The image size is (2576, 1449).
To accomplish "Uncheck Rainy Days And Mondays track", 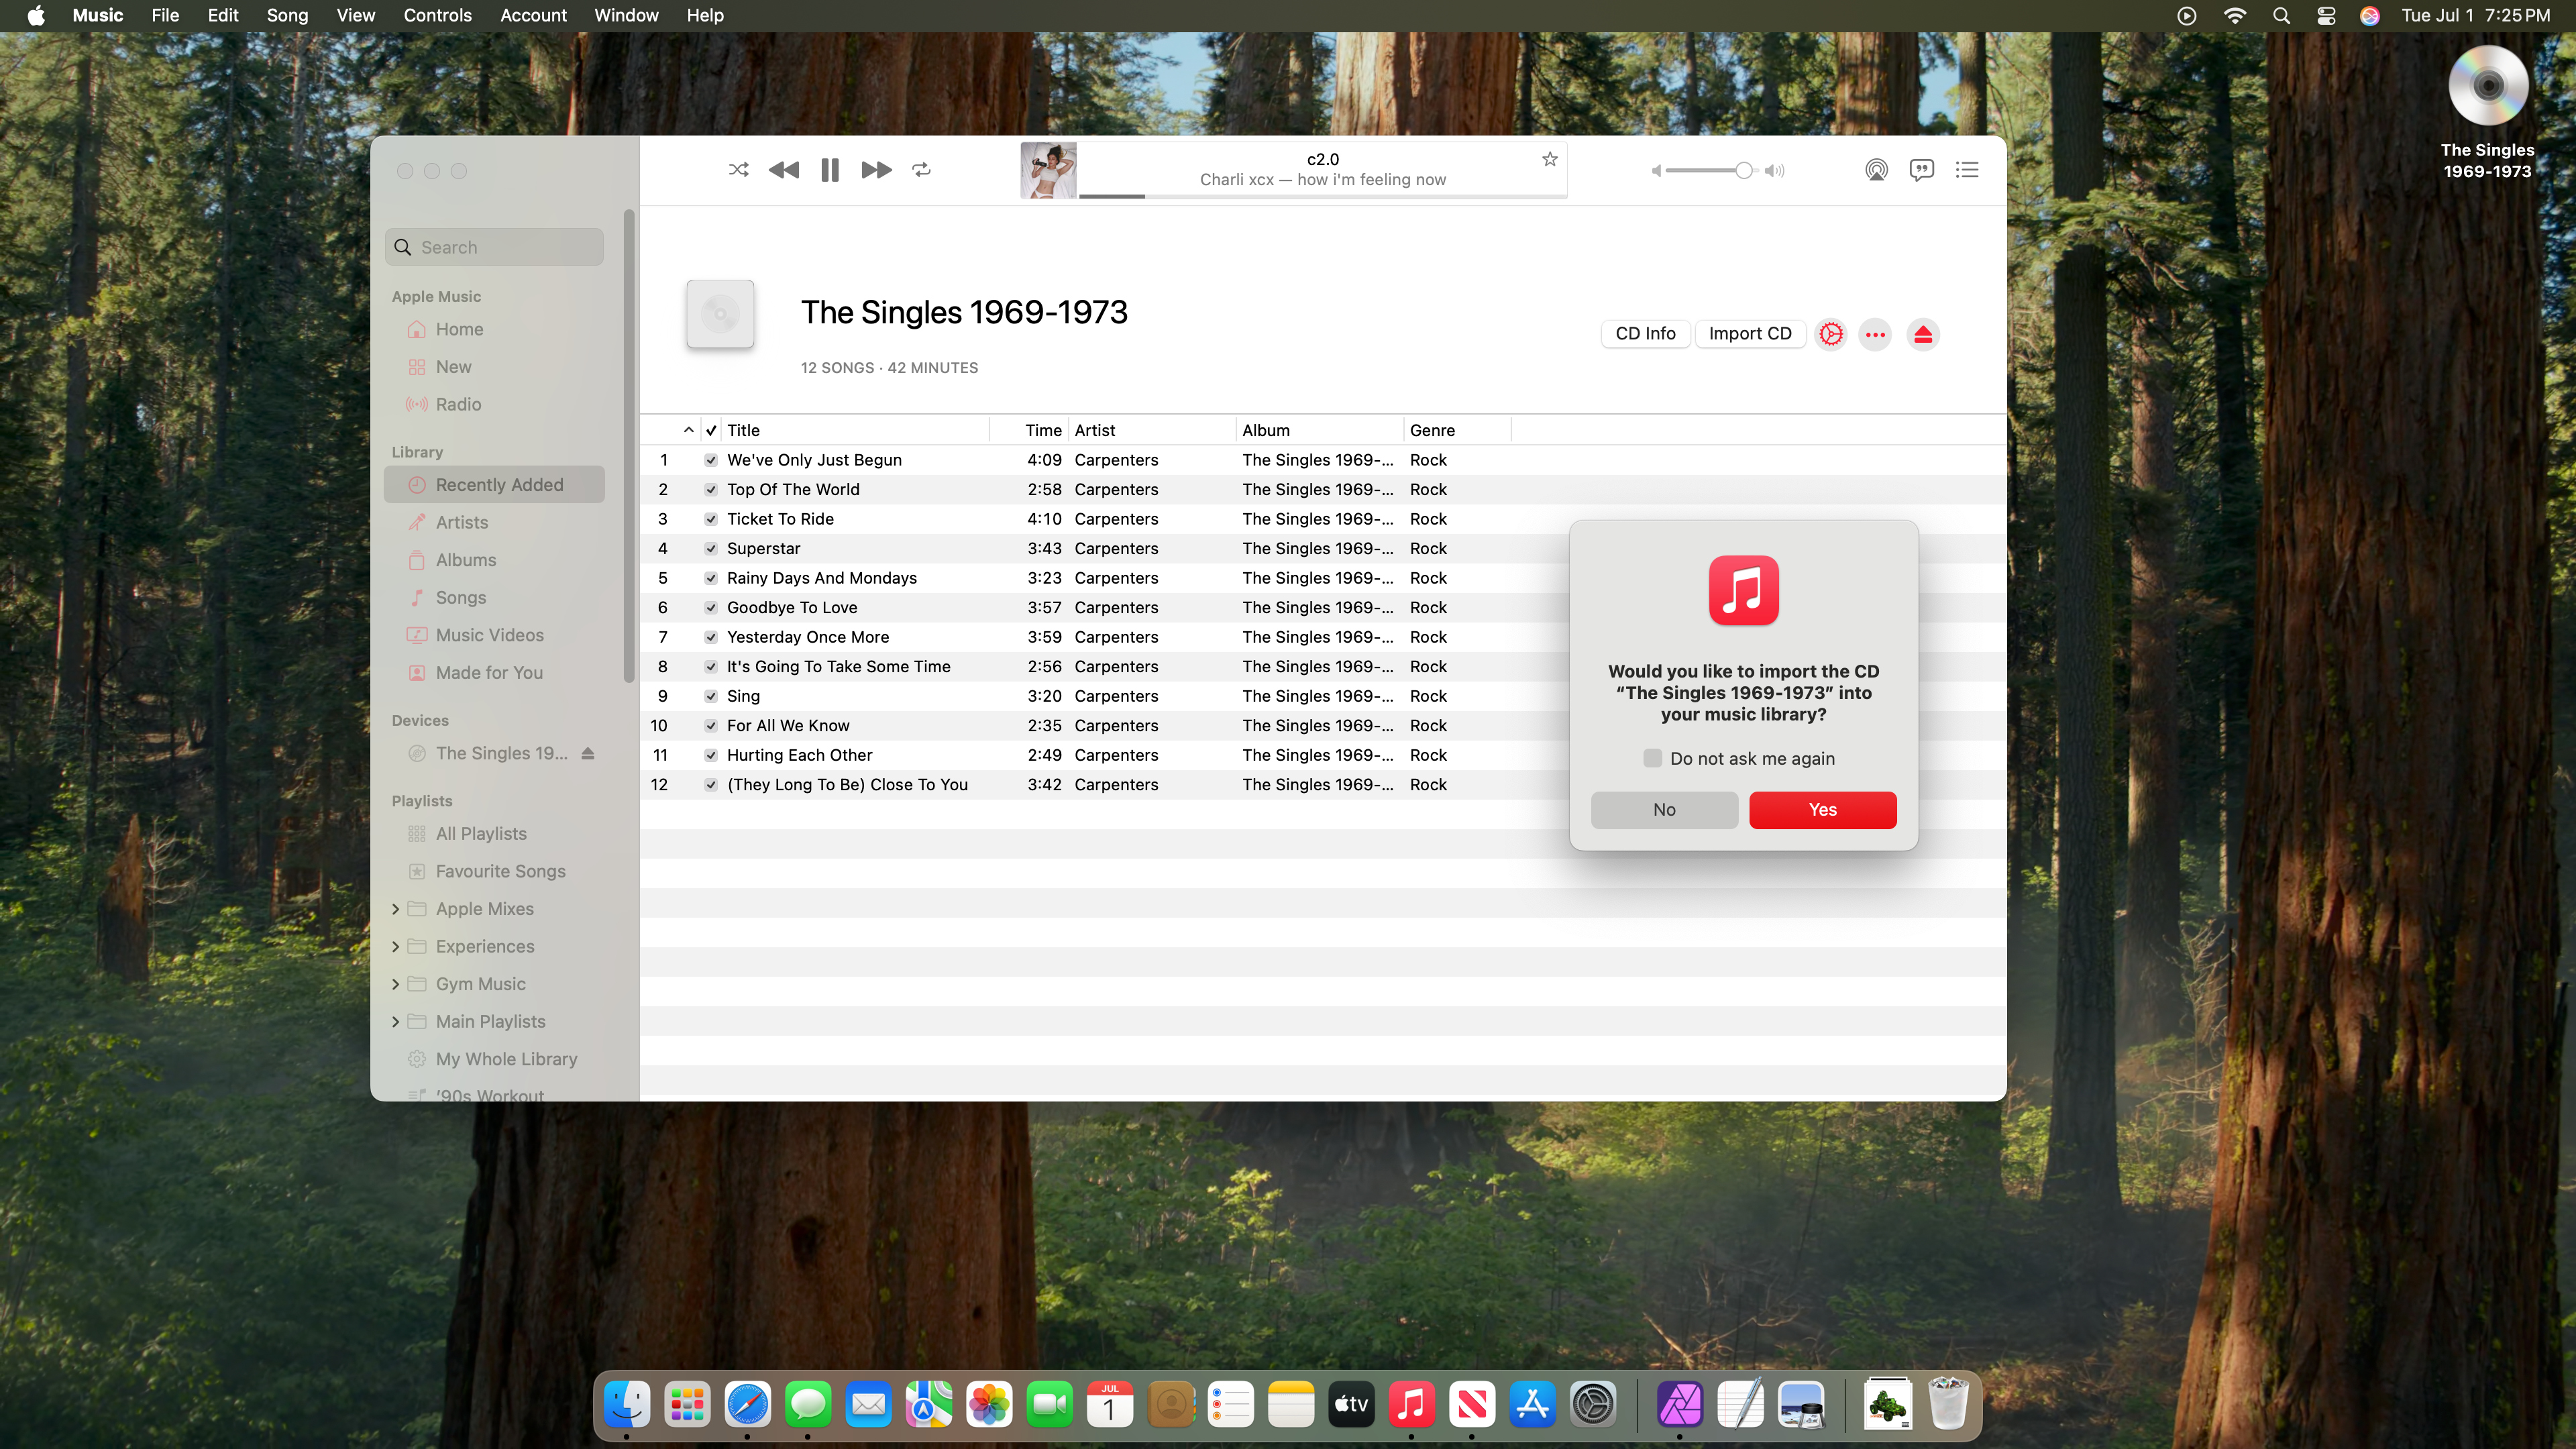I will click(710, 578).
